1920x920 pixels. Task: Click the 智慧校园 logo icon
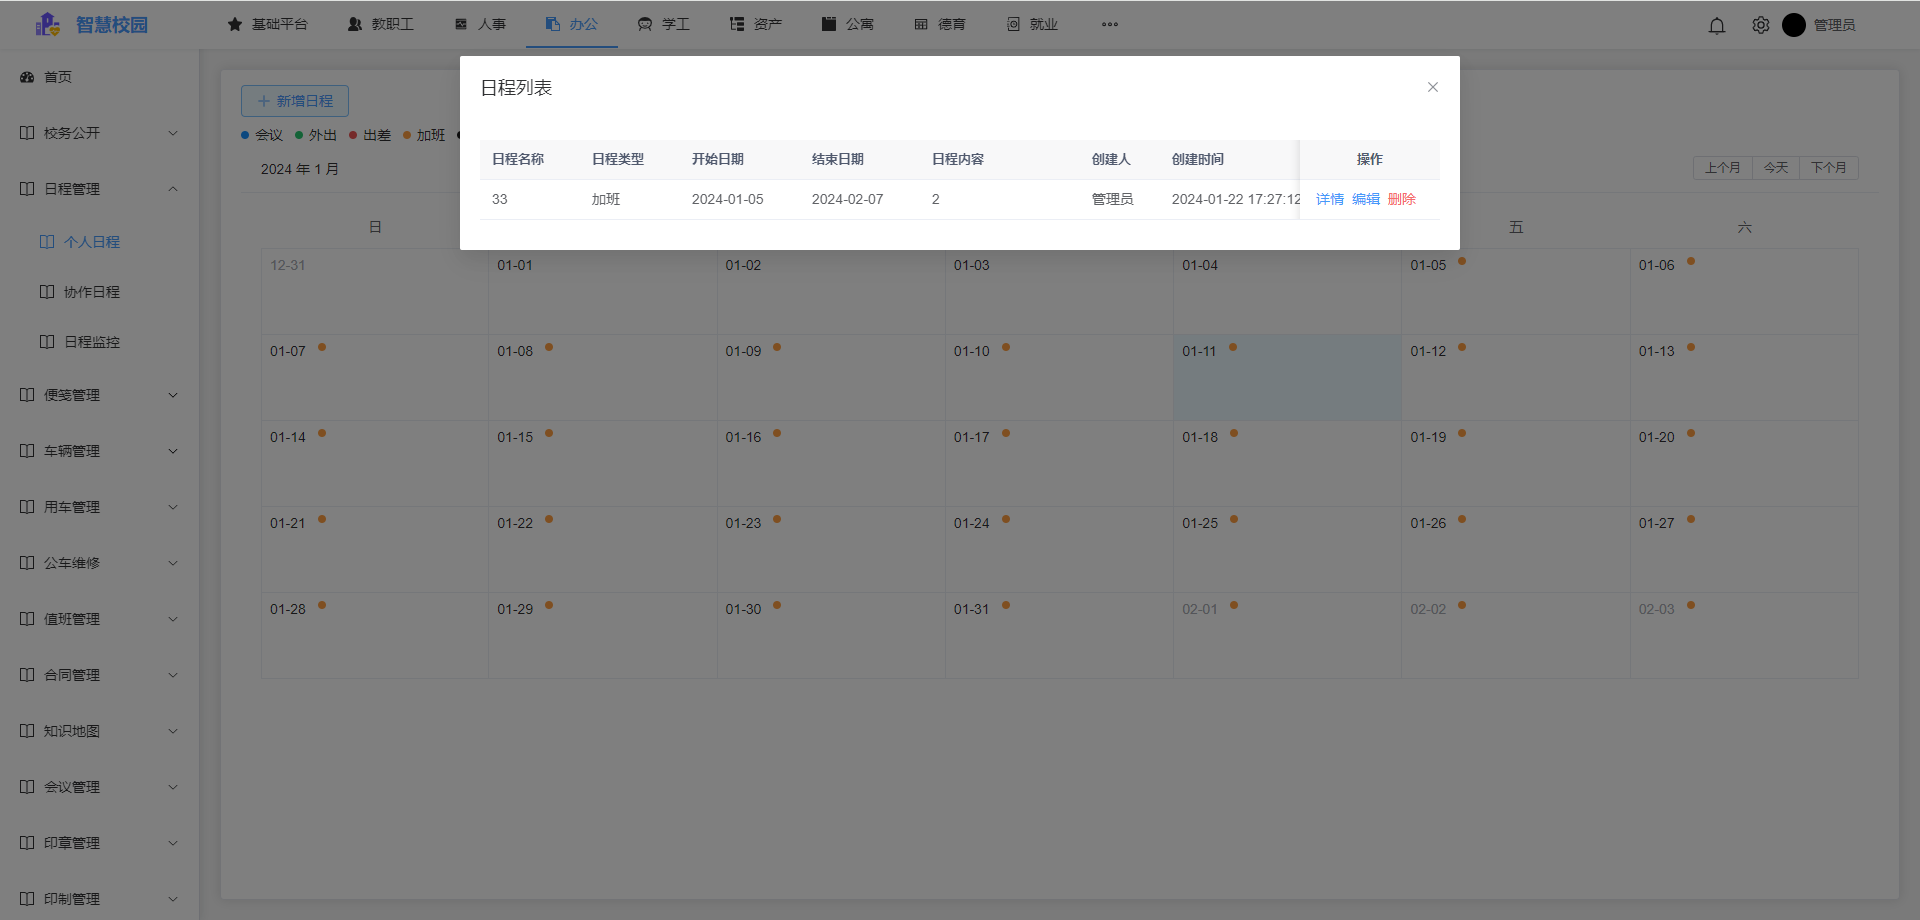pos(47,25)
